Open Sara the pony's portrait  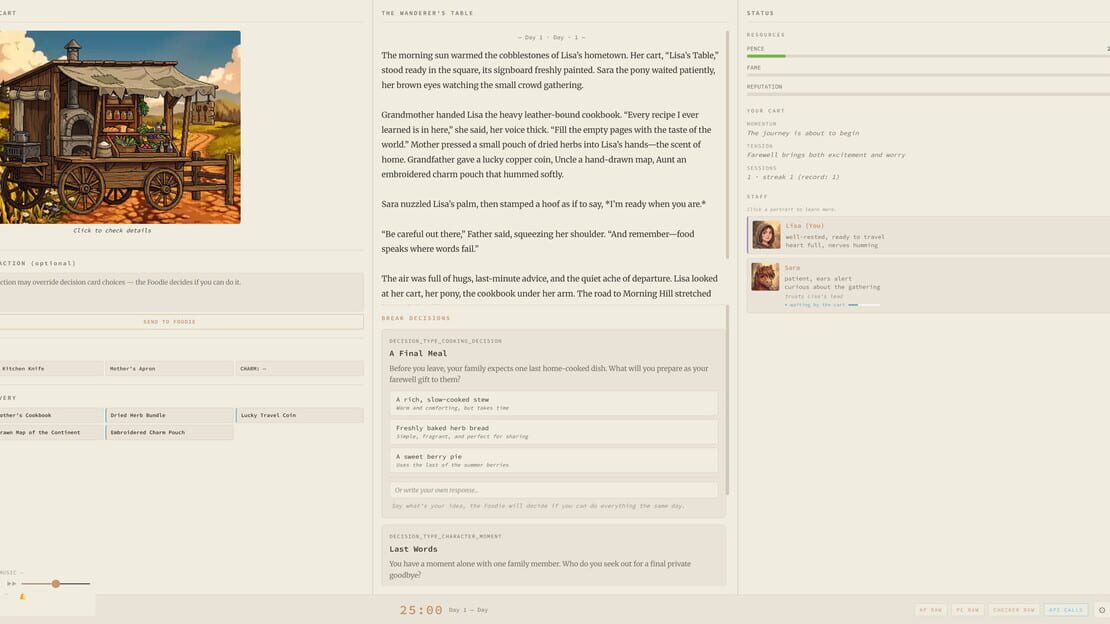point(765,277)
